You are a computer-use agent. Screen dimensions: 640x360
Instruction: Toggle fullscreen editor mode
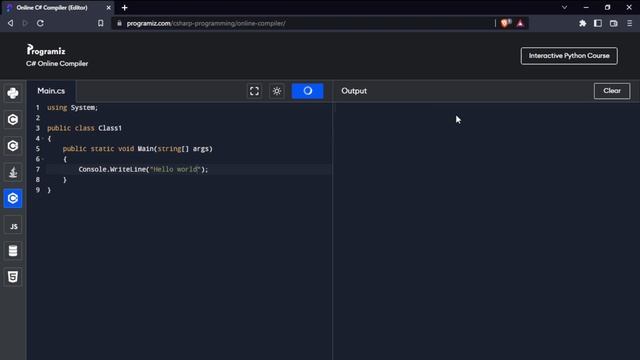[254, 91]
